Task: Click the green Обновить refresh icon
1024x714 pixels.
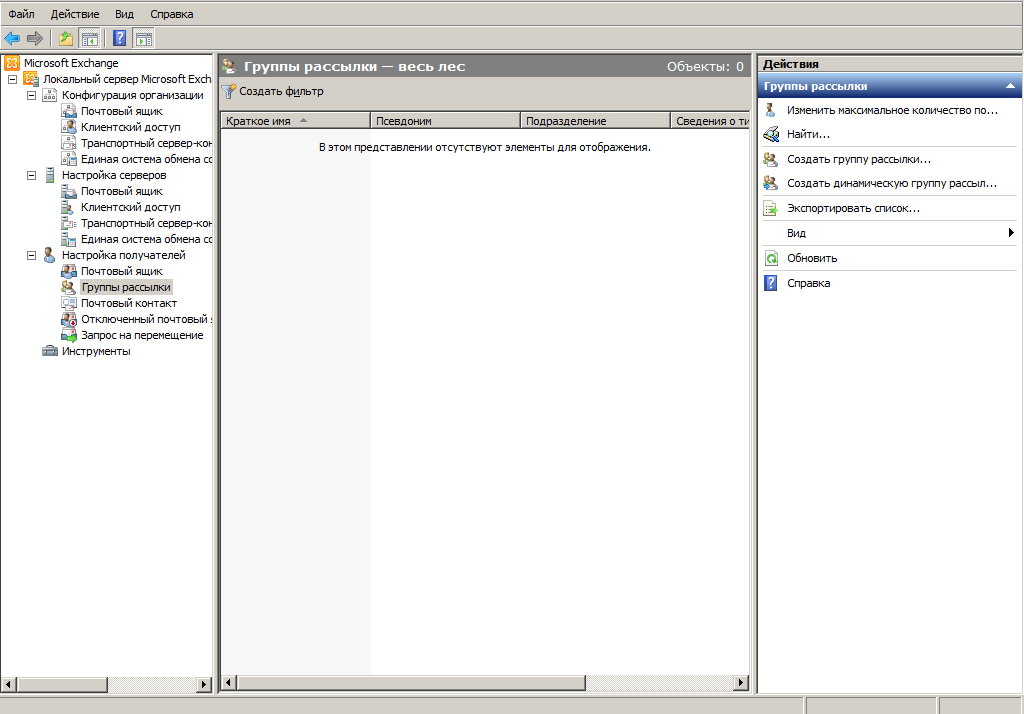Action: 771,258
